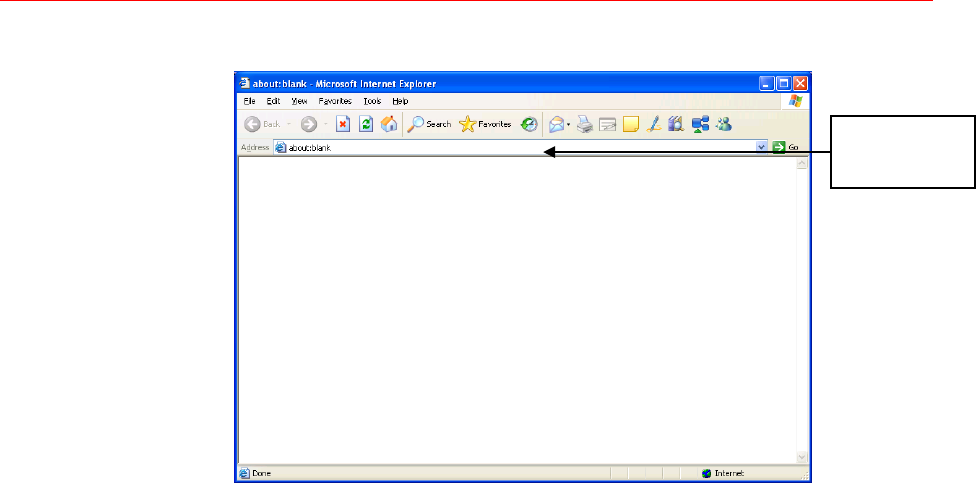Minimize the Internet Explorer window
This screenshot has width=976, height=483.
(x=767, y=83)
